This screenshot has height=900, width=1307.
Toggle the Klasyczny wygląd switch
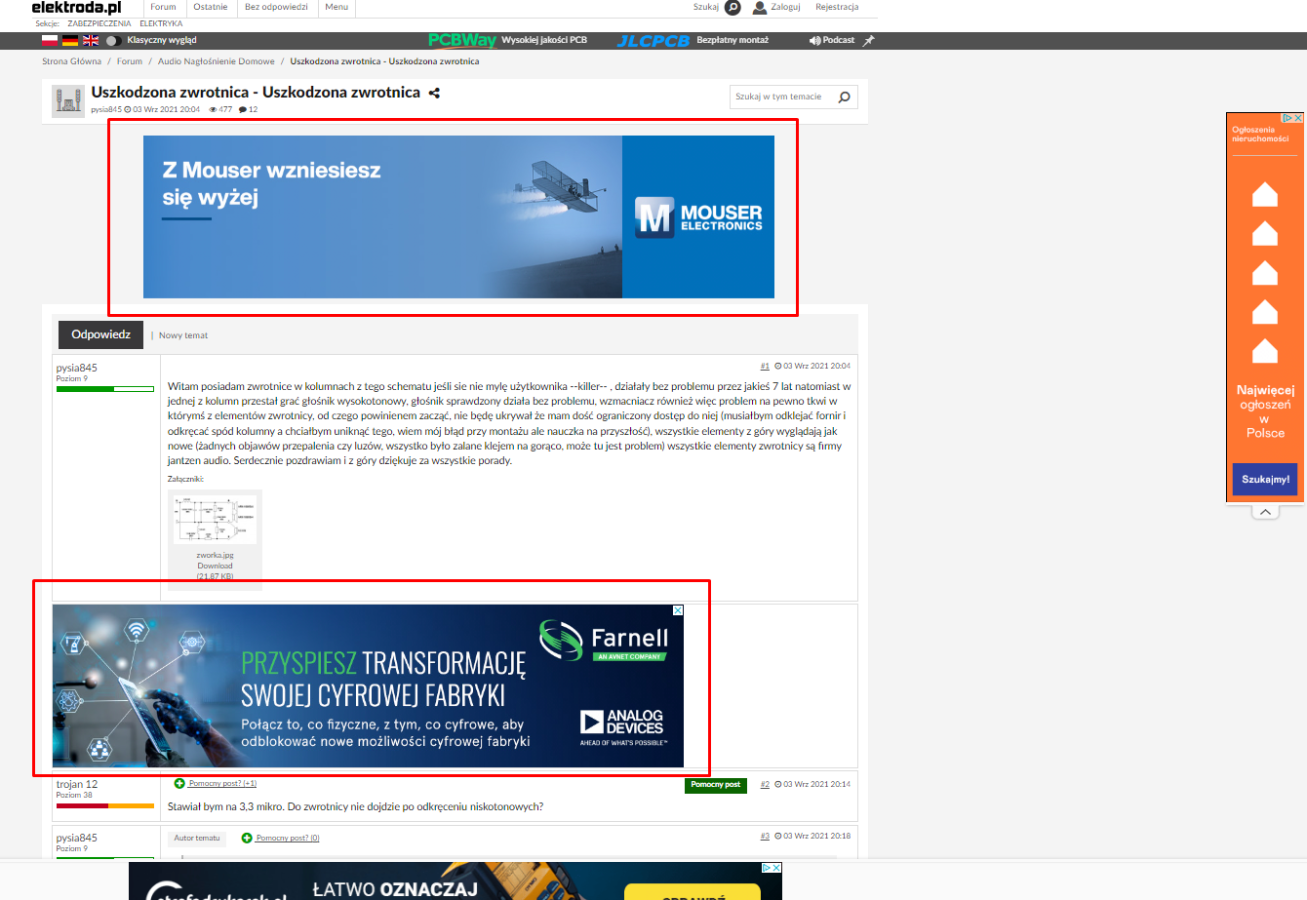pyautogui.click(x=114, y=41)
